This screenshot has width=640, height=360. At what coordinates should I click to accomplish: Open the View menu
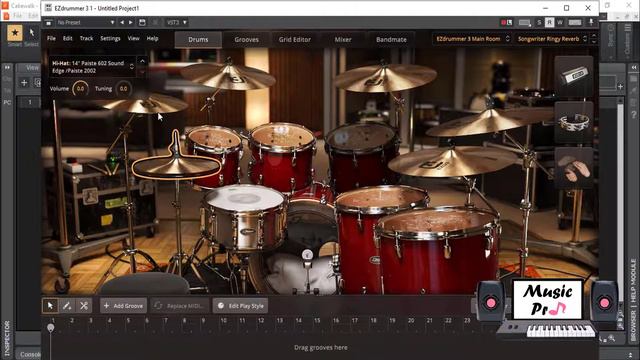click(133, 38)
